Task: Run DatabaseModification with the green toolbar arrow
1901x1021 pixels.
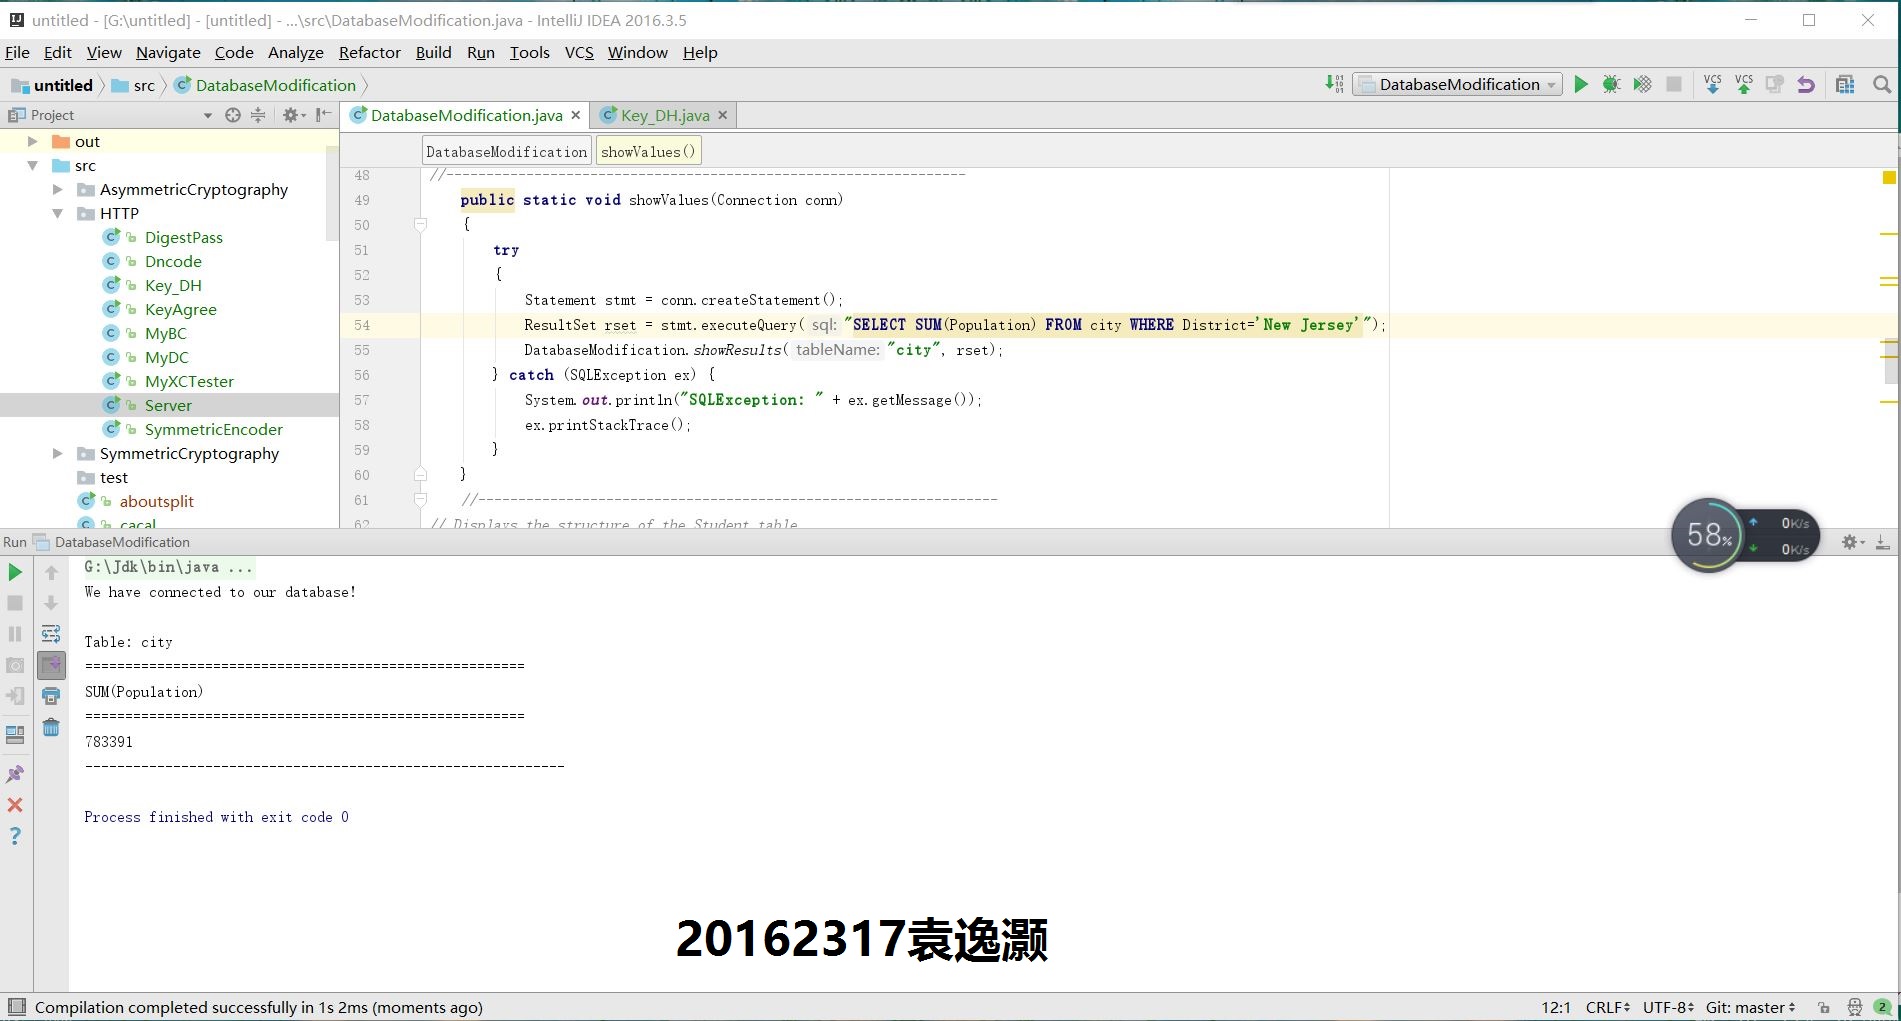Action: [1580, 85]
